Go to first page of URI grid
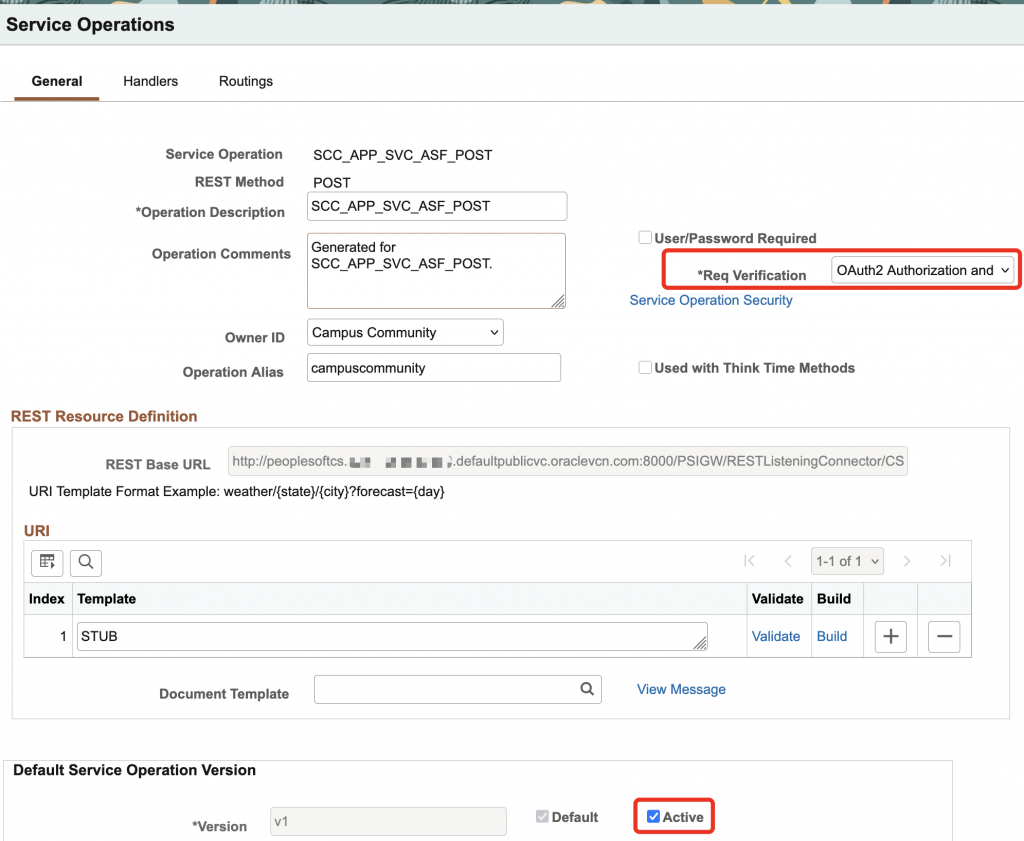1024x841 pixels. (749, 561)
